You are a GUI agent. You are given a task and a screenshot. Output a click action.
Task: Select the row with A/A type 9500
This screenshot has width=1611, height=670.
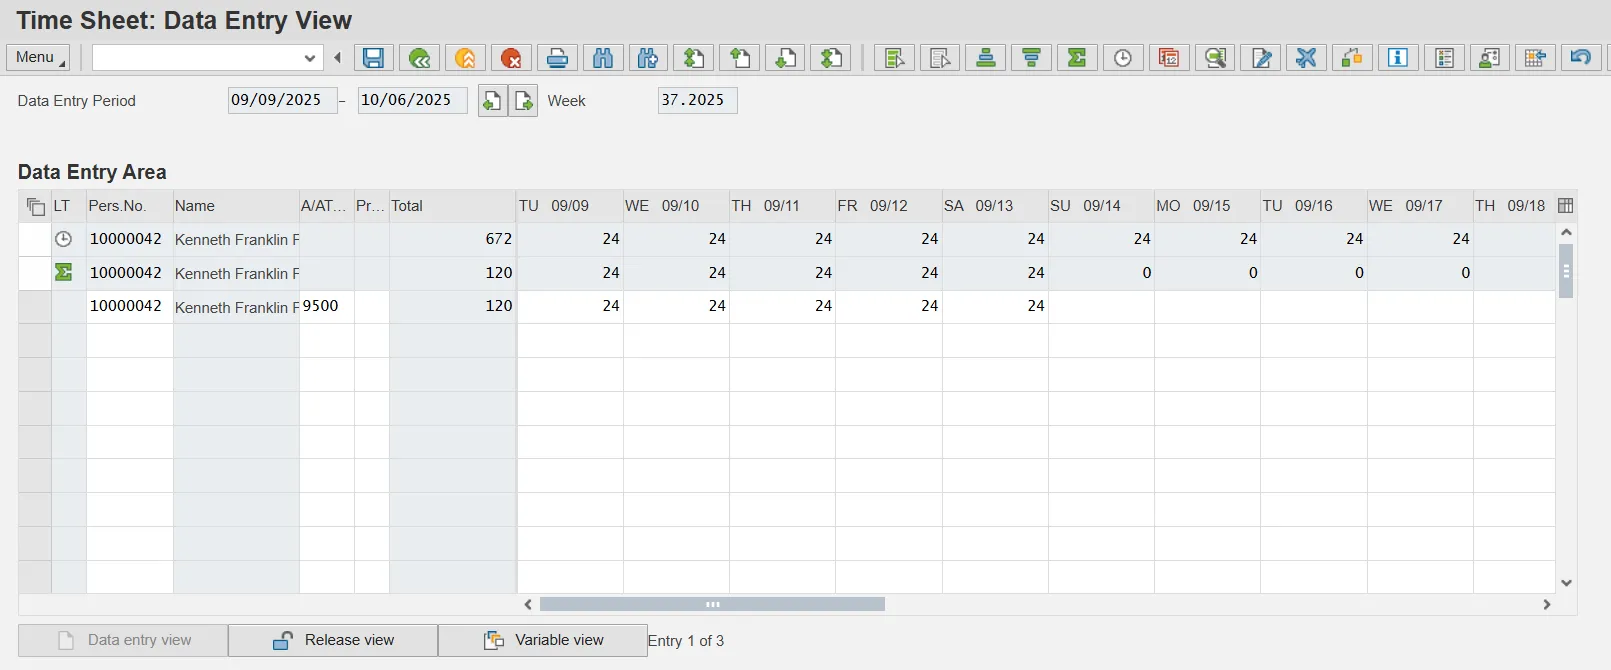point(35,307)
